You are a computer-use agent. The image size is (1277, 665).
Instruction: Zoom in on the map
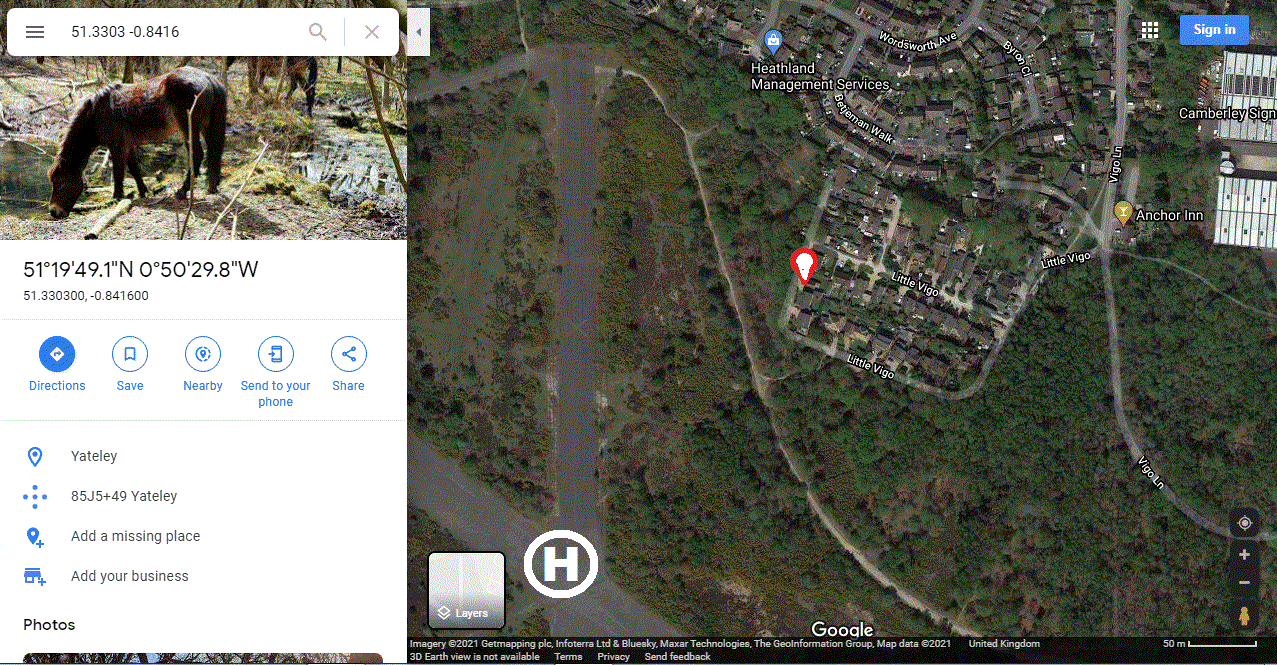point(1244,555)
